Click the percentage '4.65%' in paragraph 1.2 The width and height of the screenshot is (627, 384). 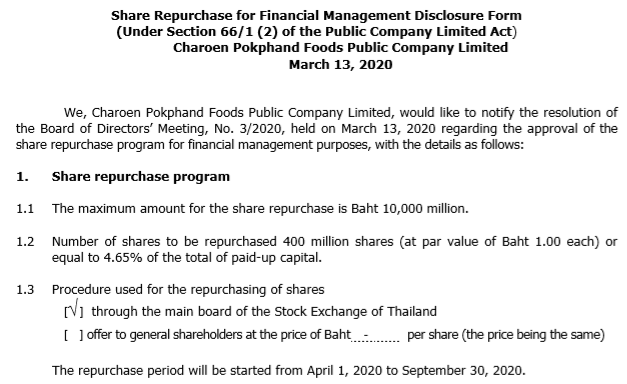coord(123,258)
